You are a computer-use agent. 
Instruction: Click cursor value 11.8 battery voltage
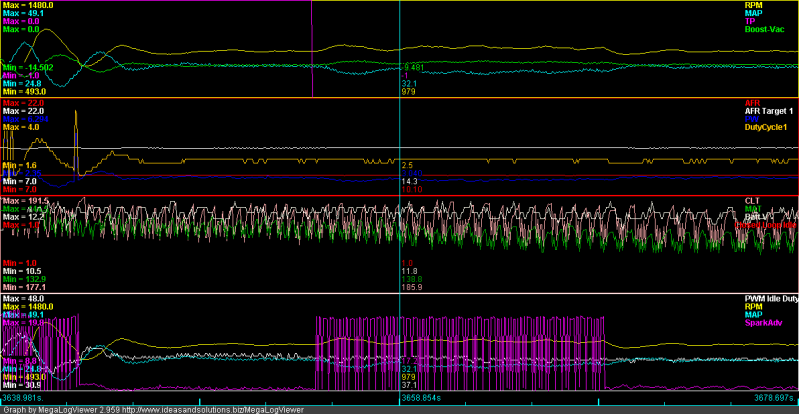click(409, 271)
